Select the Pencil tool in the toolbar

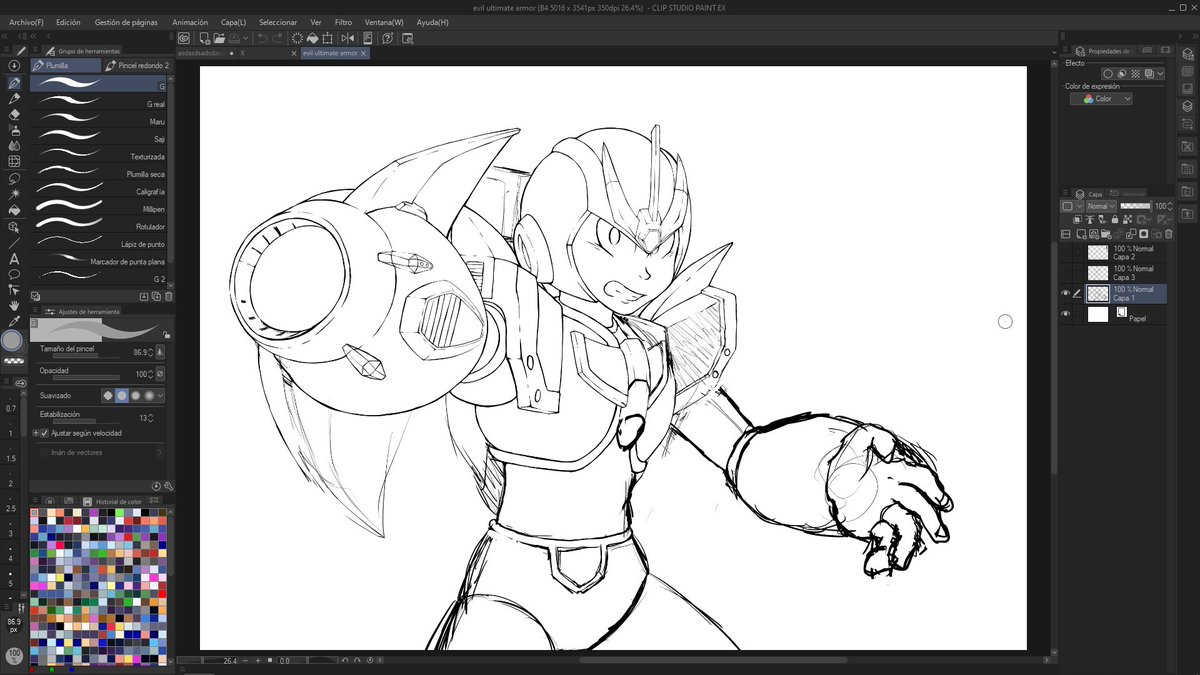14,98
